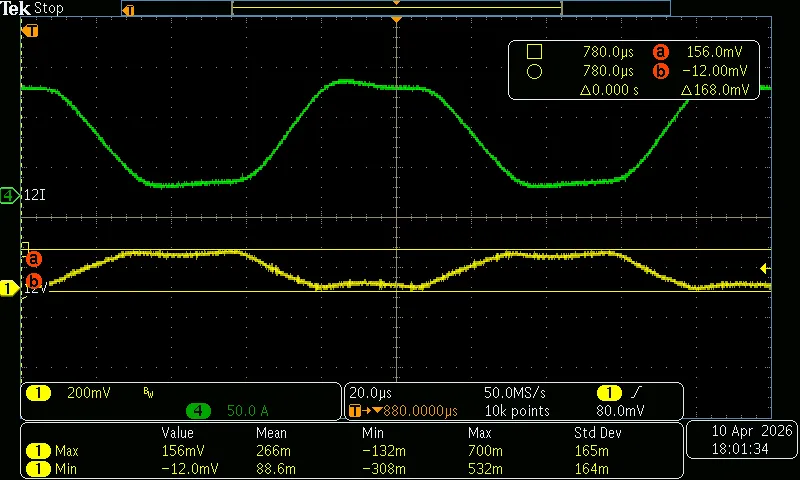This screenshot has width=800, height=480.
Task: Click the Max value 156mV cell
Action: (183, 451)
